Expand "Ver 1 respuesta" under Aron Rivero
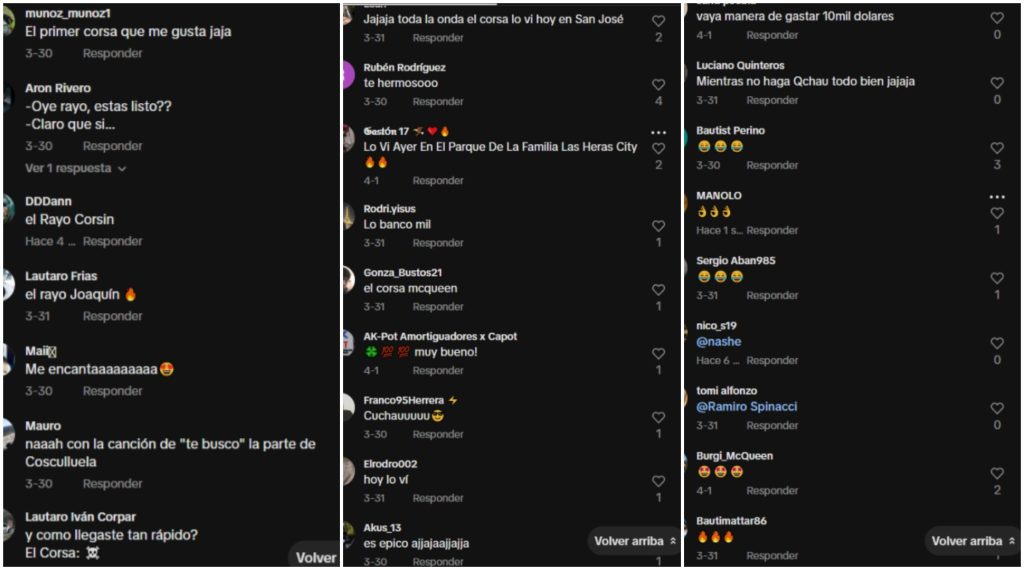Viewport: 1024px width, 570px height. tap(75, 168)
